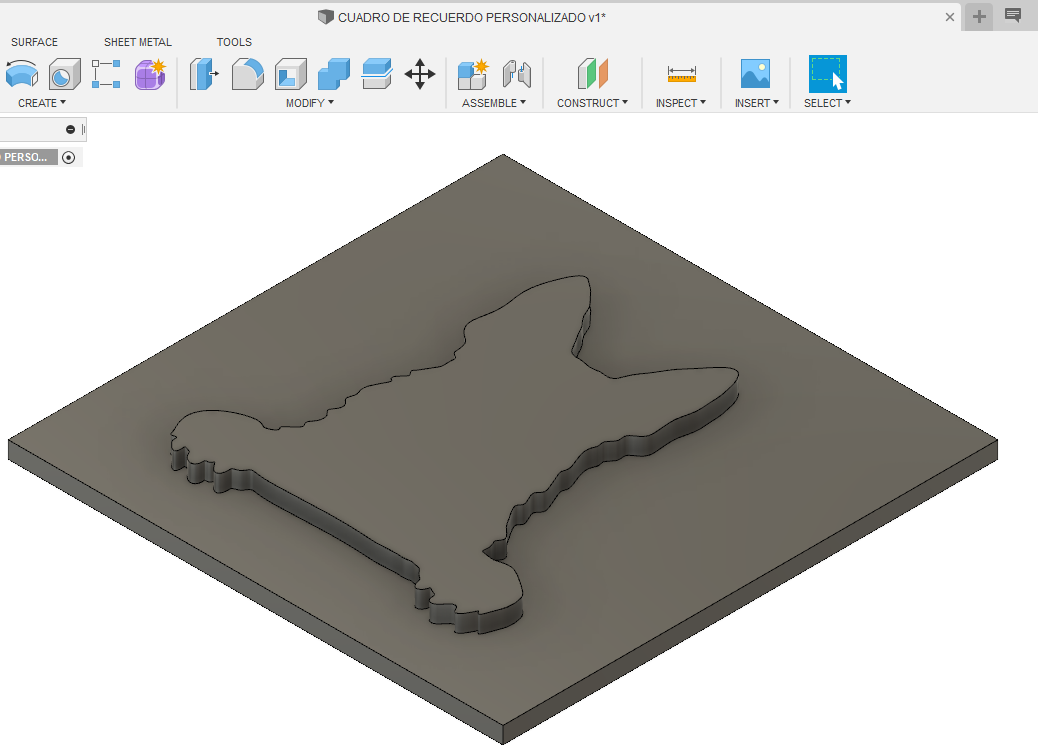This screenshot has height=751, width=1038.
Task: Open the Combine bodies tool
Action: [334, 74]
